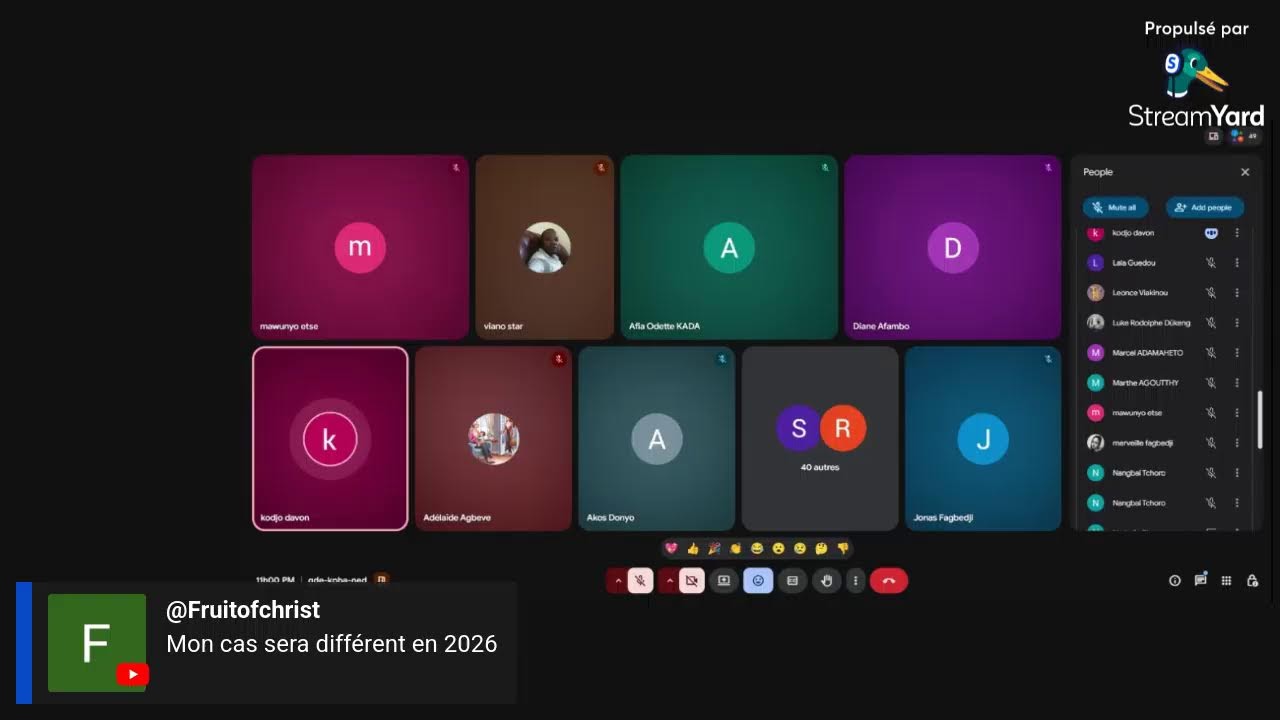This screenshot has height=720, width=1280.
Task: Open more actions for merveille fagbedji
Action: pyautogui.click(x=1237, y=443)
